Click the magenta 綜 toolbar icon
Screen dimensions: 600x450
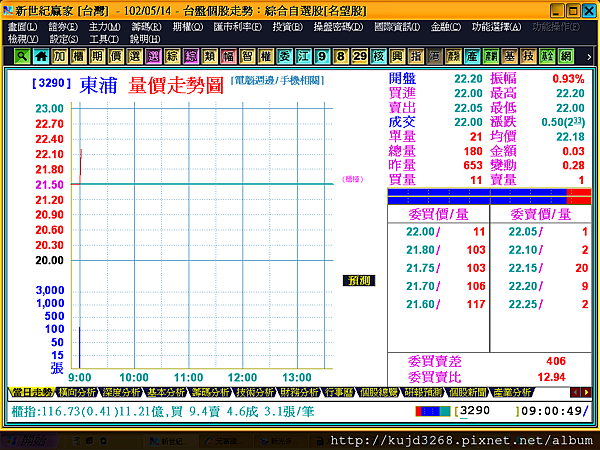(x=191, y=56)
